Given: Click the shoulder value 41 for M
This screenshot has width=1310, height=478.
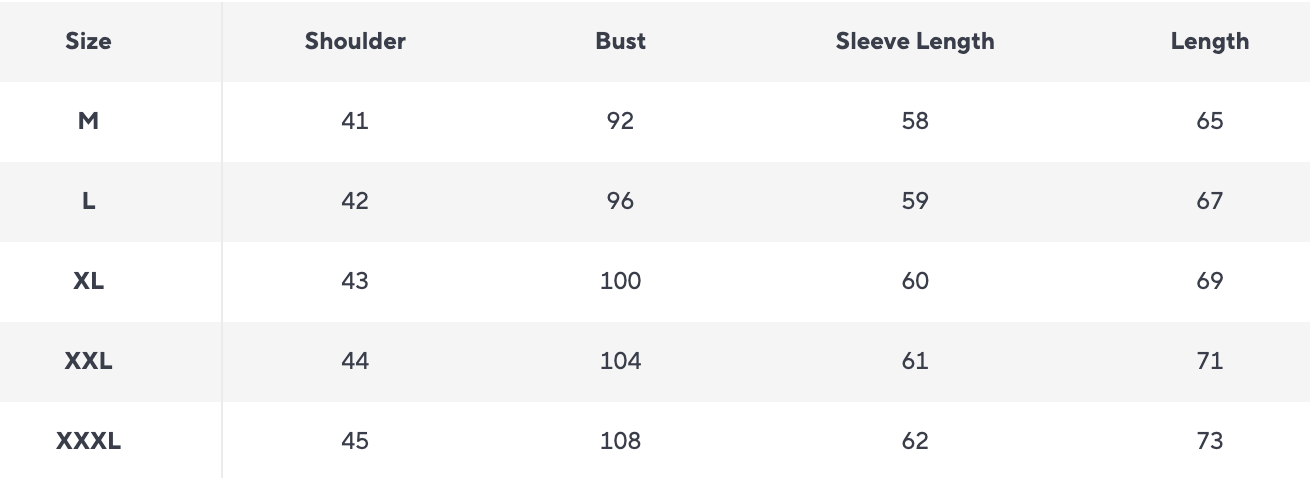Looking at the screenshot, I should tap(355, 121).
